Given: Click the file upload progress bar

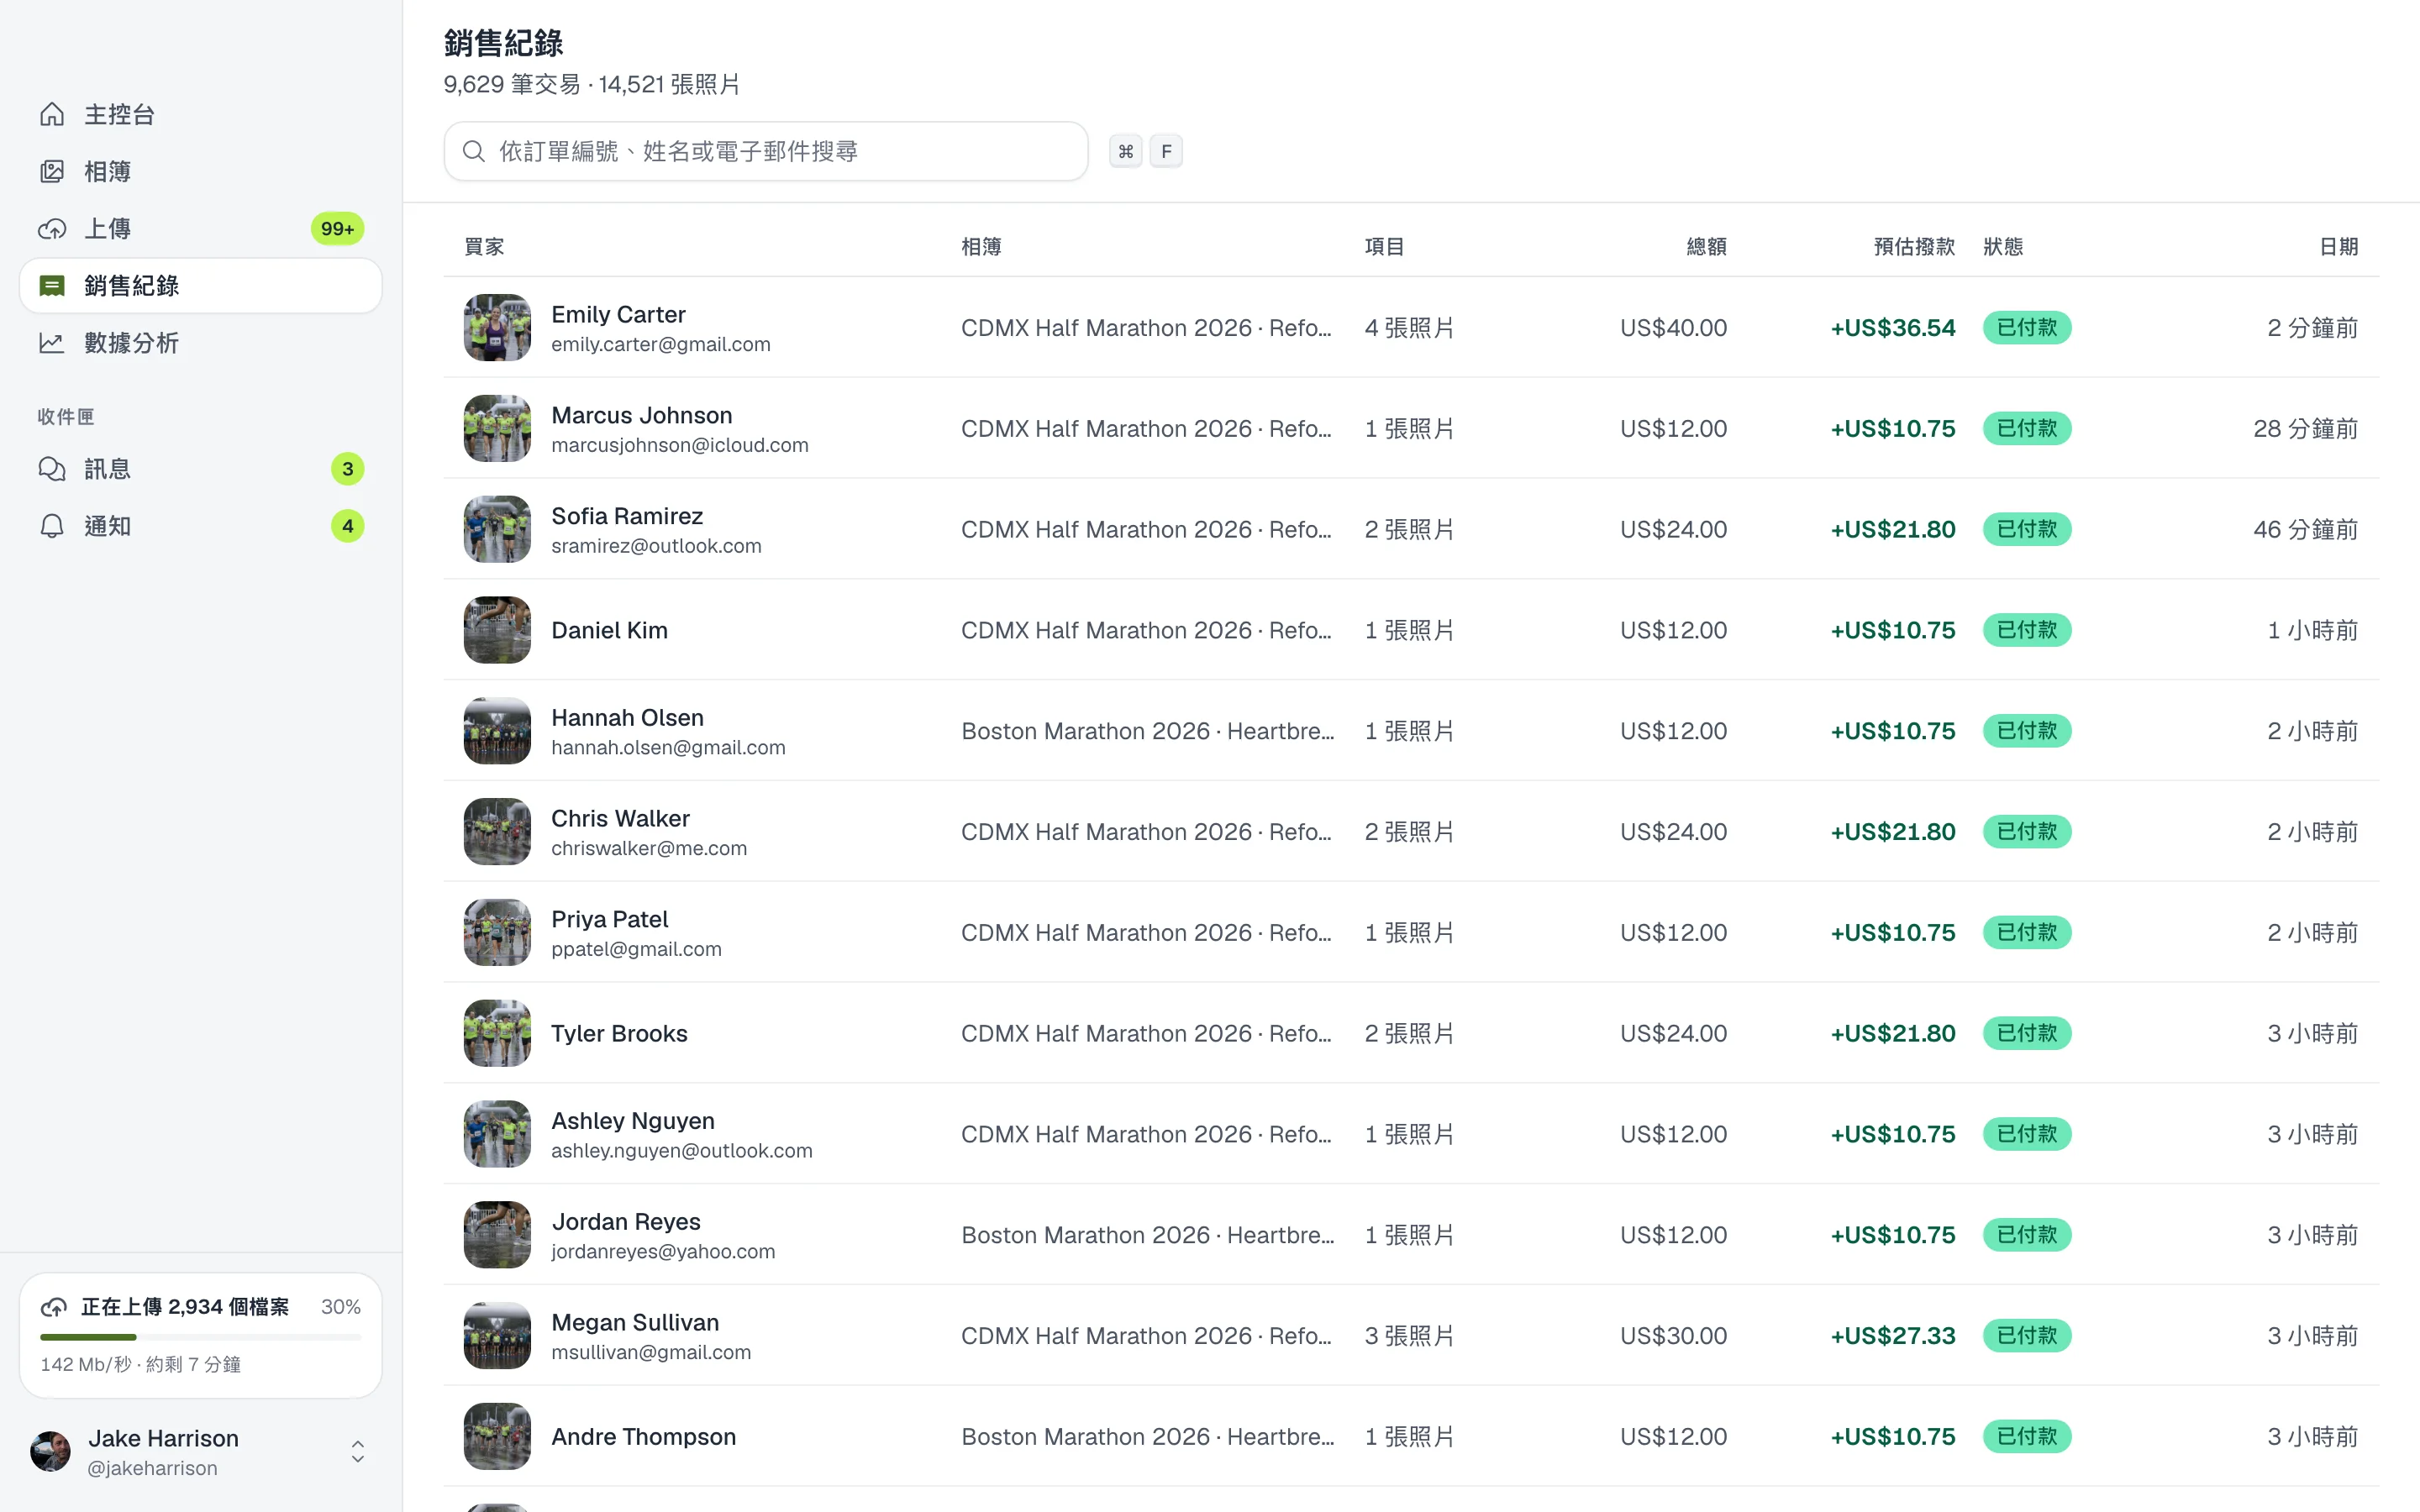Looking at the screenshot, I should tap(201, 1337).
